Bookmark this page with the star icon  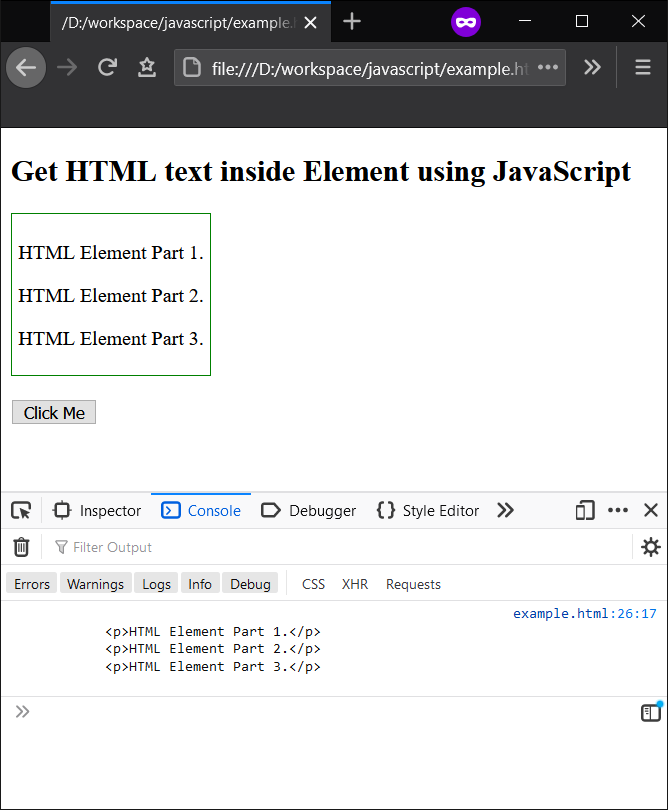coord(145,68)
